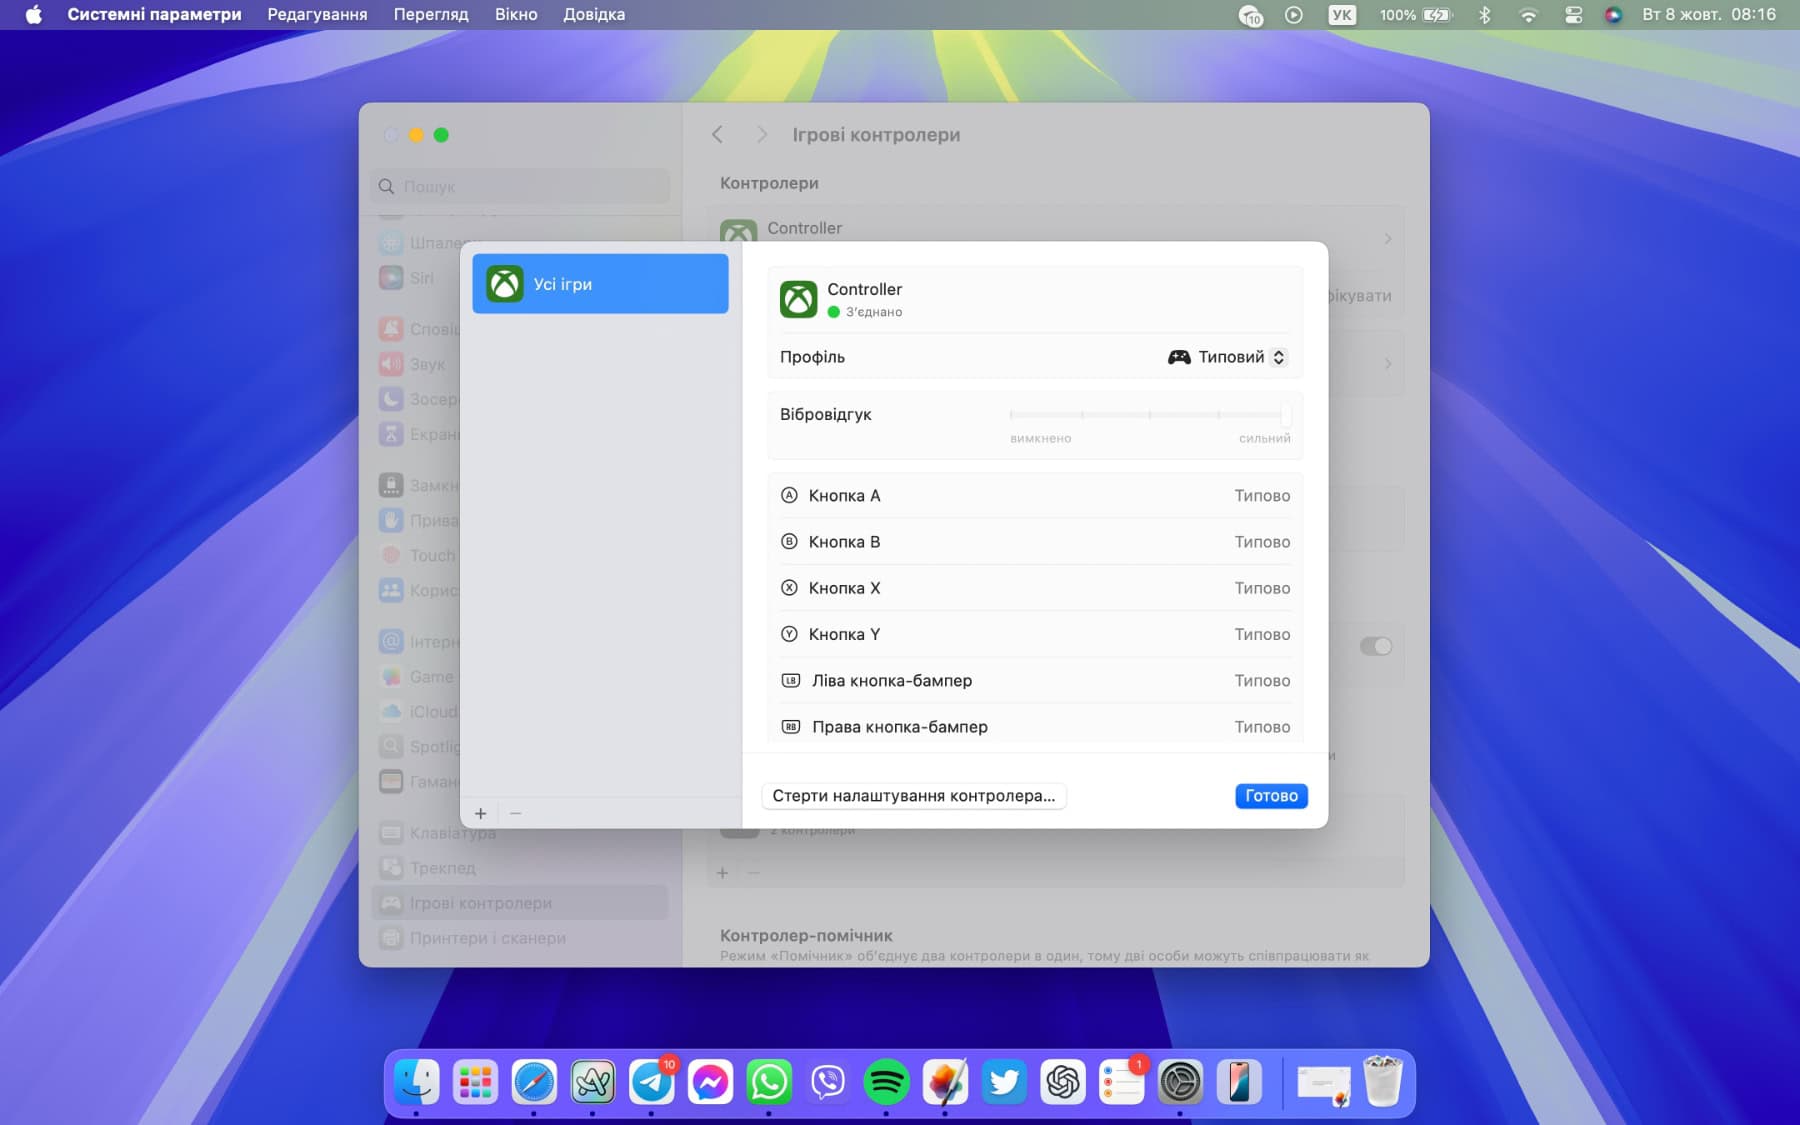
Task: Open the Apple menu
Action: point(34,14)
